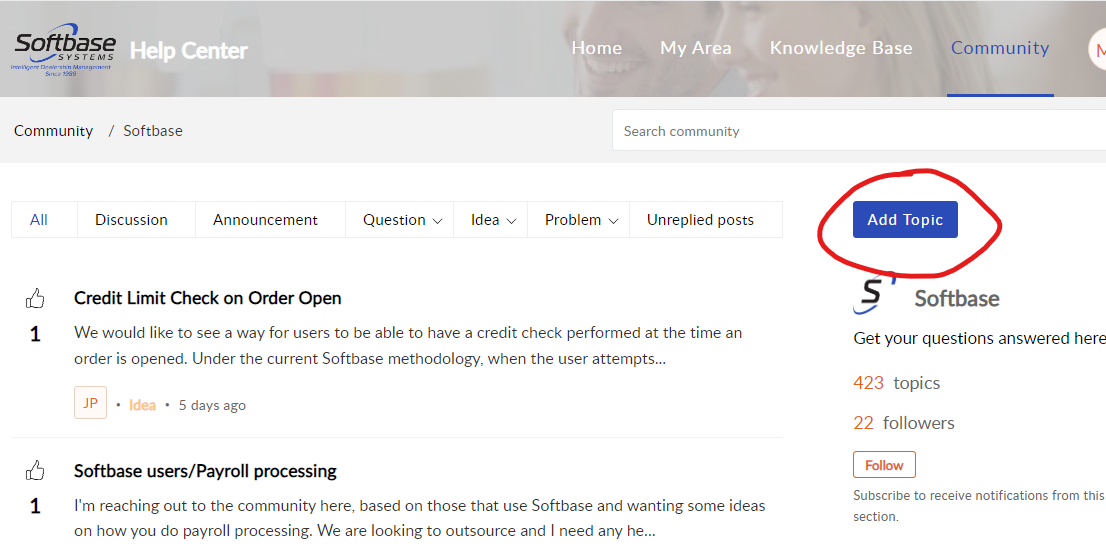Click the Softbase heading in sidebar
This screenshot has height=547, width=1106.
pyautogui.click(x=957, y=299)
